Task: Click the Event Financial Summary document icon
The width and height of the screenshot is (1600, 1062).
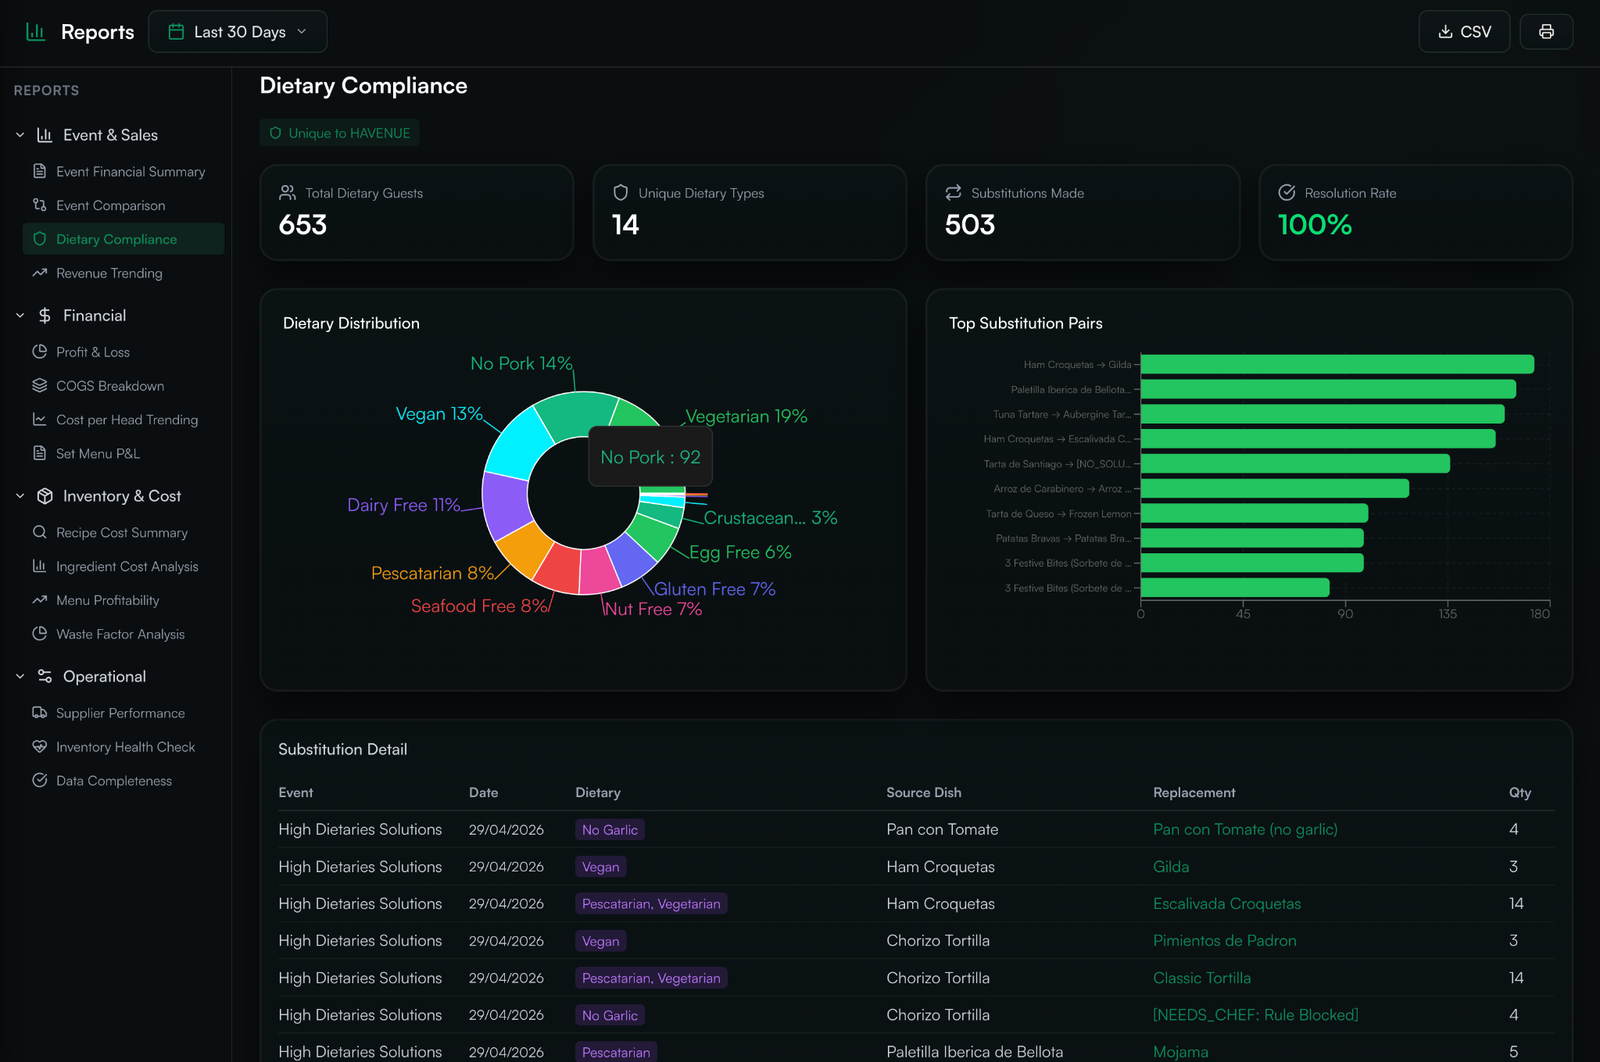Action: pyautogui.click(x=40, y=172)
